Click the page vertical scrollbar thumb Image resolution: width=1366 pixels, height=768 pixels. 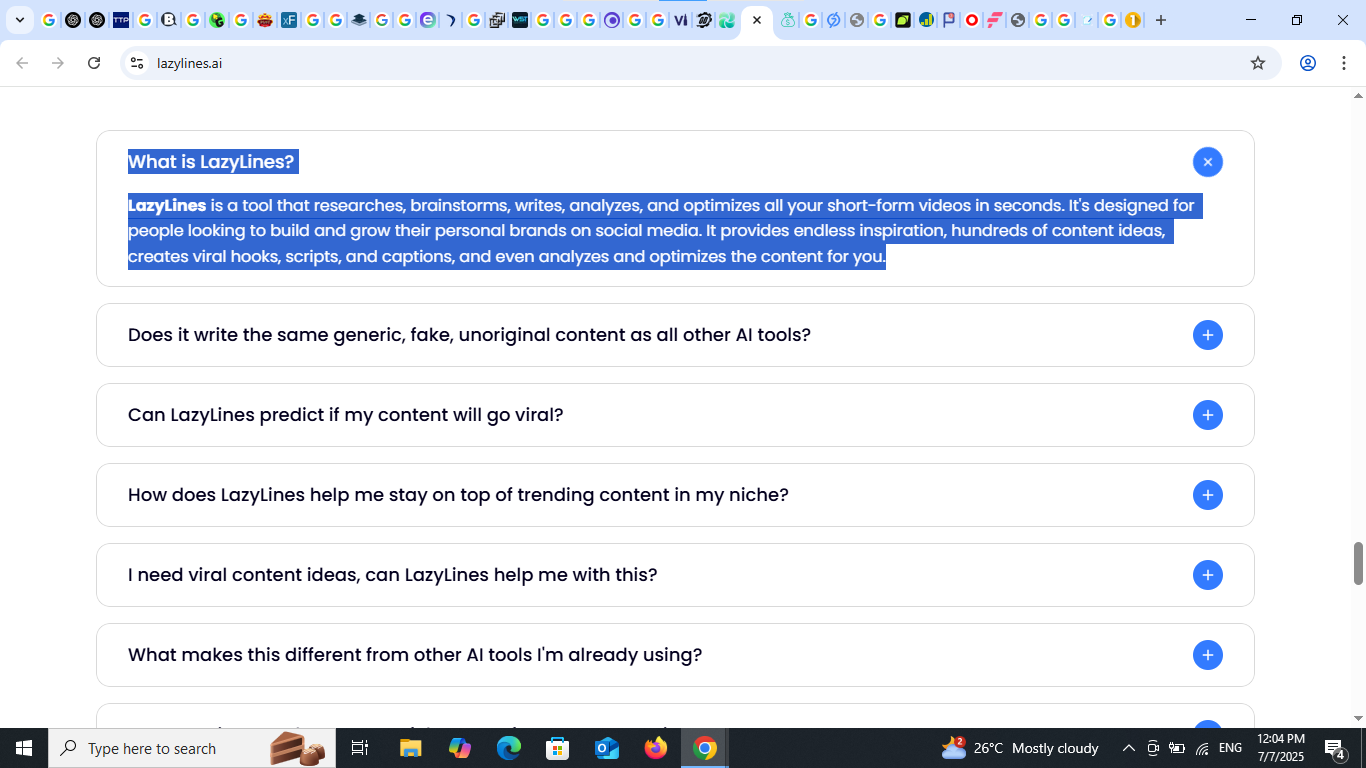pos(1358,564)
